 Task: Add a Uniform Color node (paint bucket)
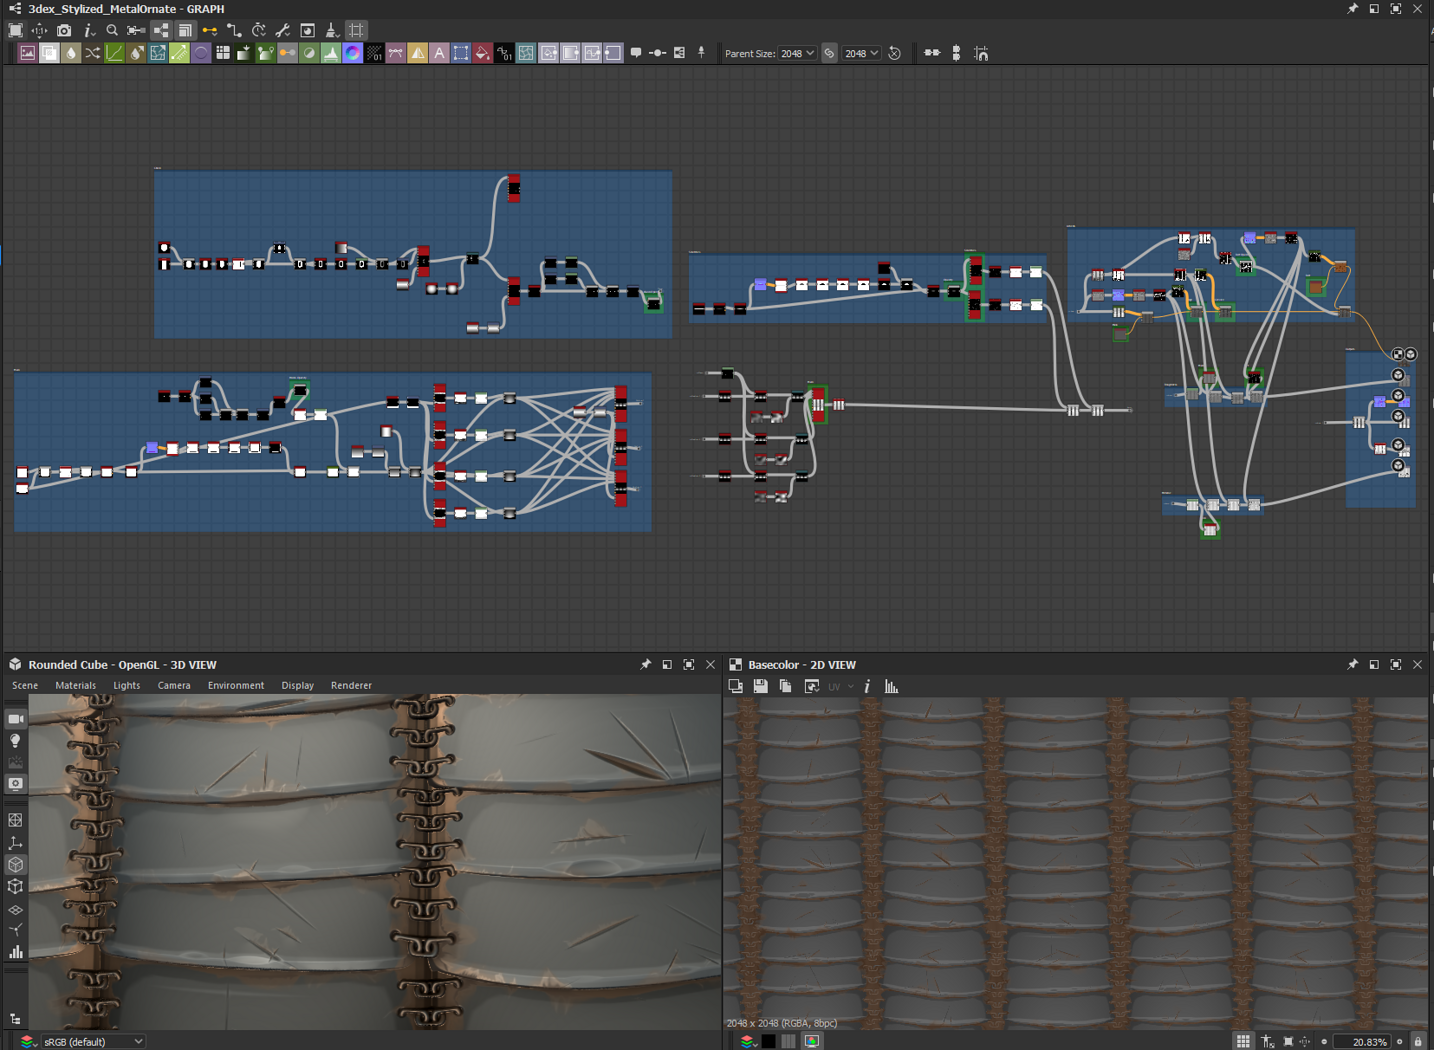click(482, 53)
